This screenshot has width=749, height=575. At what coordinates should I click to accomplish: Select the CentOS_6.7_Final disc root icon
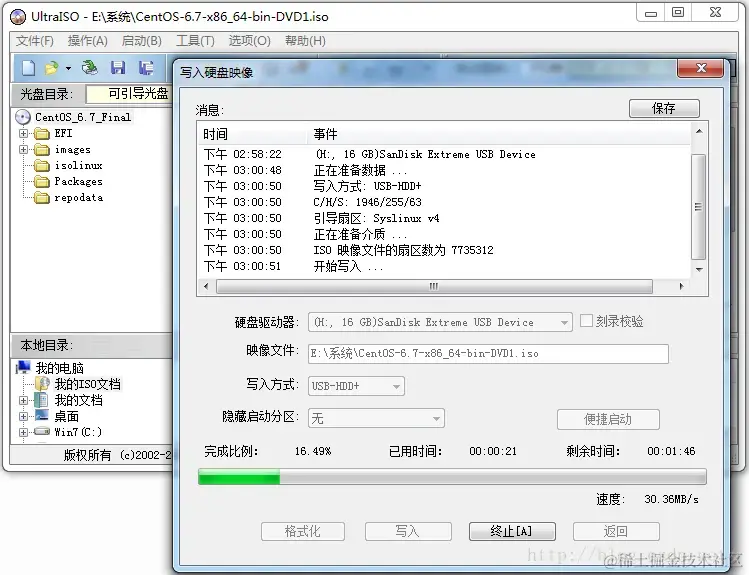22,117
